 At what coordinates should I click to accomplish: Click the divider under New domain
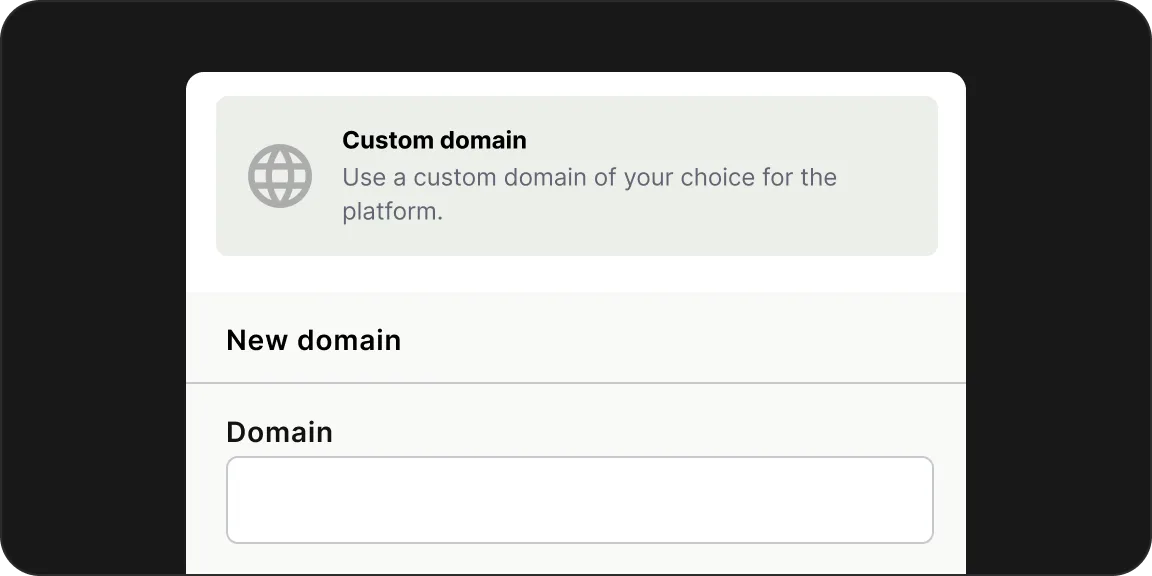pyautogui.click(x=575, y=381)
